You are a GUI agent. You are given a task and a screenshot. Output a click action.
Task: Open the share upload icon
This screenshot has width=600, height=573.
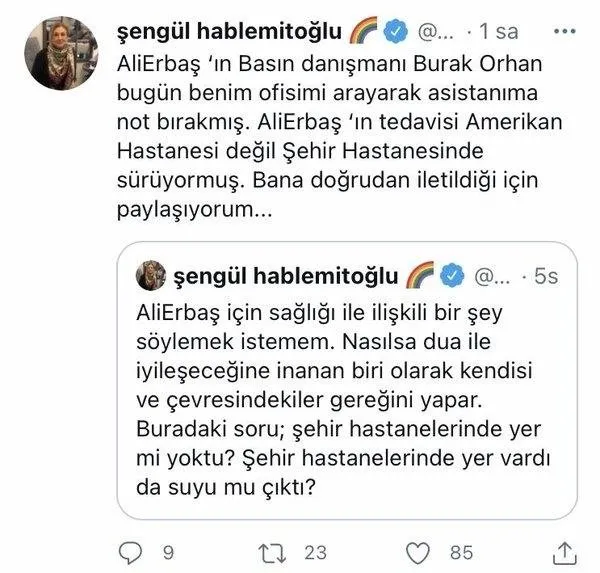click(565, 553)
